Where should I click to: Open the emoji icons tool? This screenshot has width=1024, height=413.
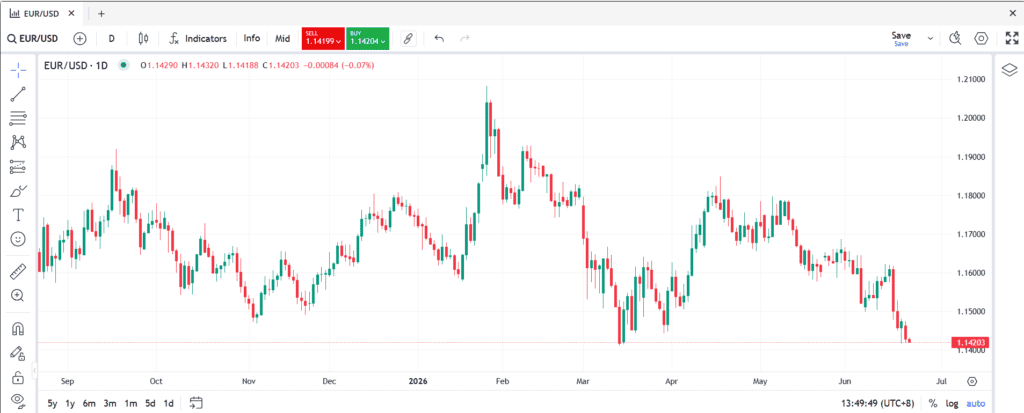coord(18,239)
